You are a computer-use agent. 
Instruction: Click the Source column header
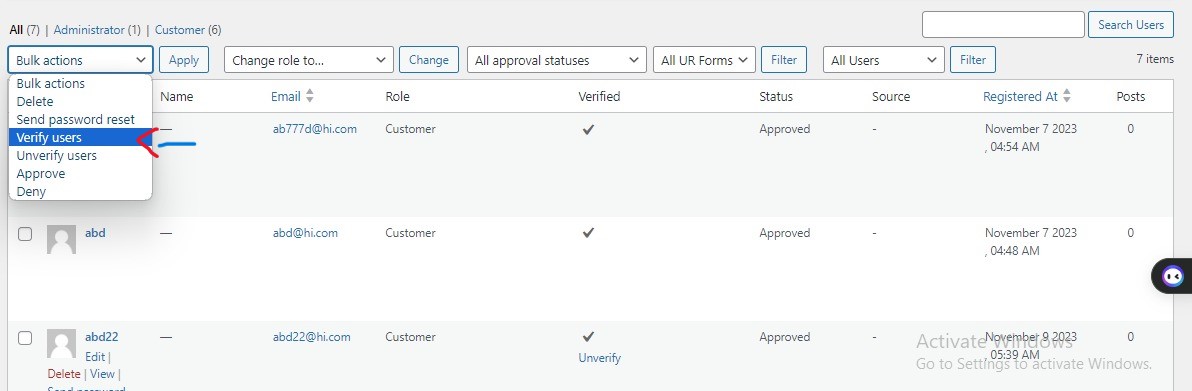point(891,97)
